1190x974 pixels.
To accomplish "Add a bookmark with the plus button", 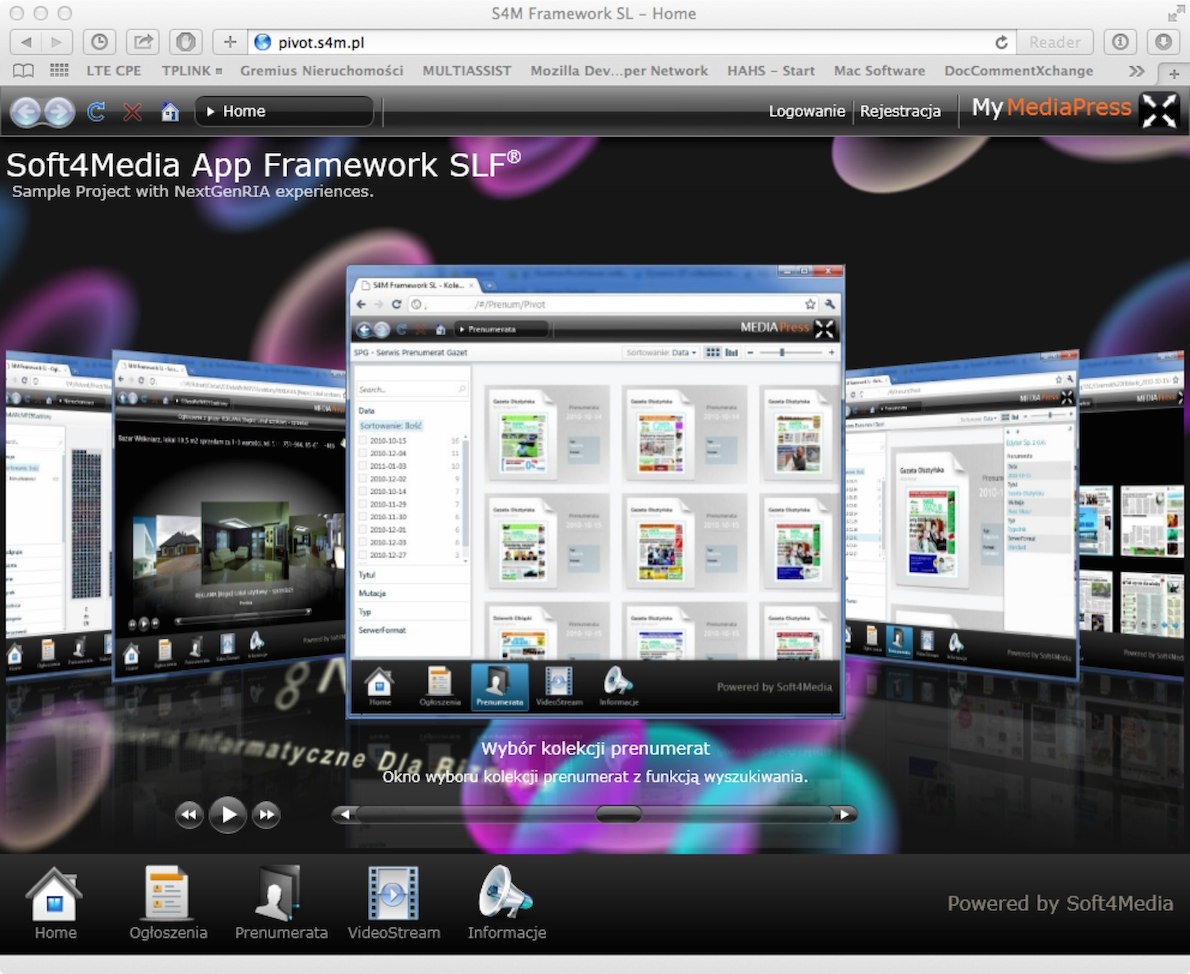I will tap(230, 42).
